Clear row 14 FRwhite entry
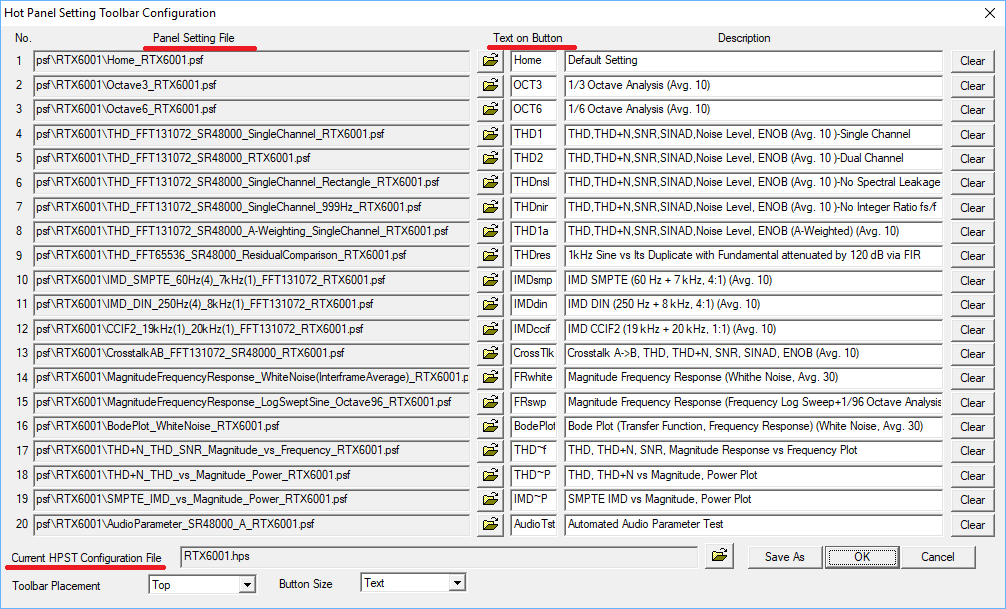The image size is (1006, 609). click(x=973, y=379)
